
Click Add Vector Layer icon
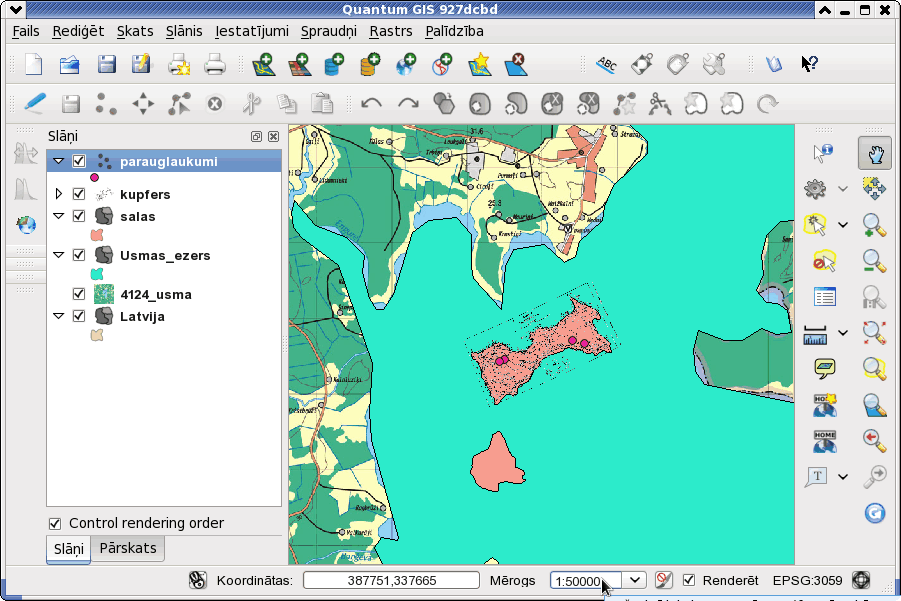pyautogui.click(x=264, y=64)
